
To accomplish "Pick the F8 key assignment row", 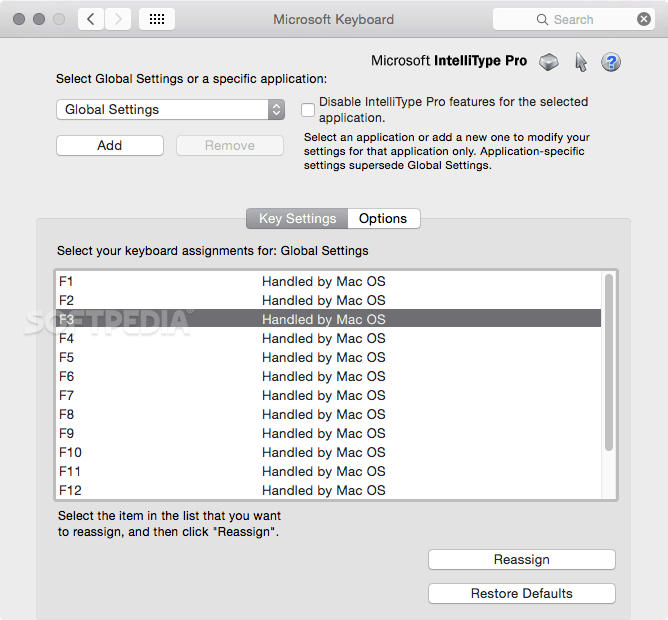I will [328, 414].
